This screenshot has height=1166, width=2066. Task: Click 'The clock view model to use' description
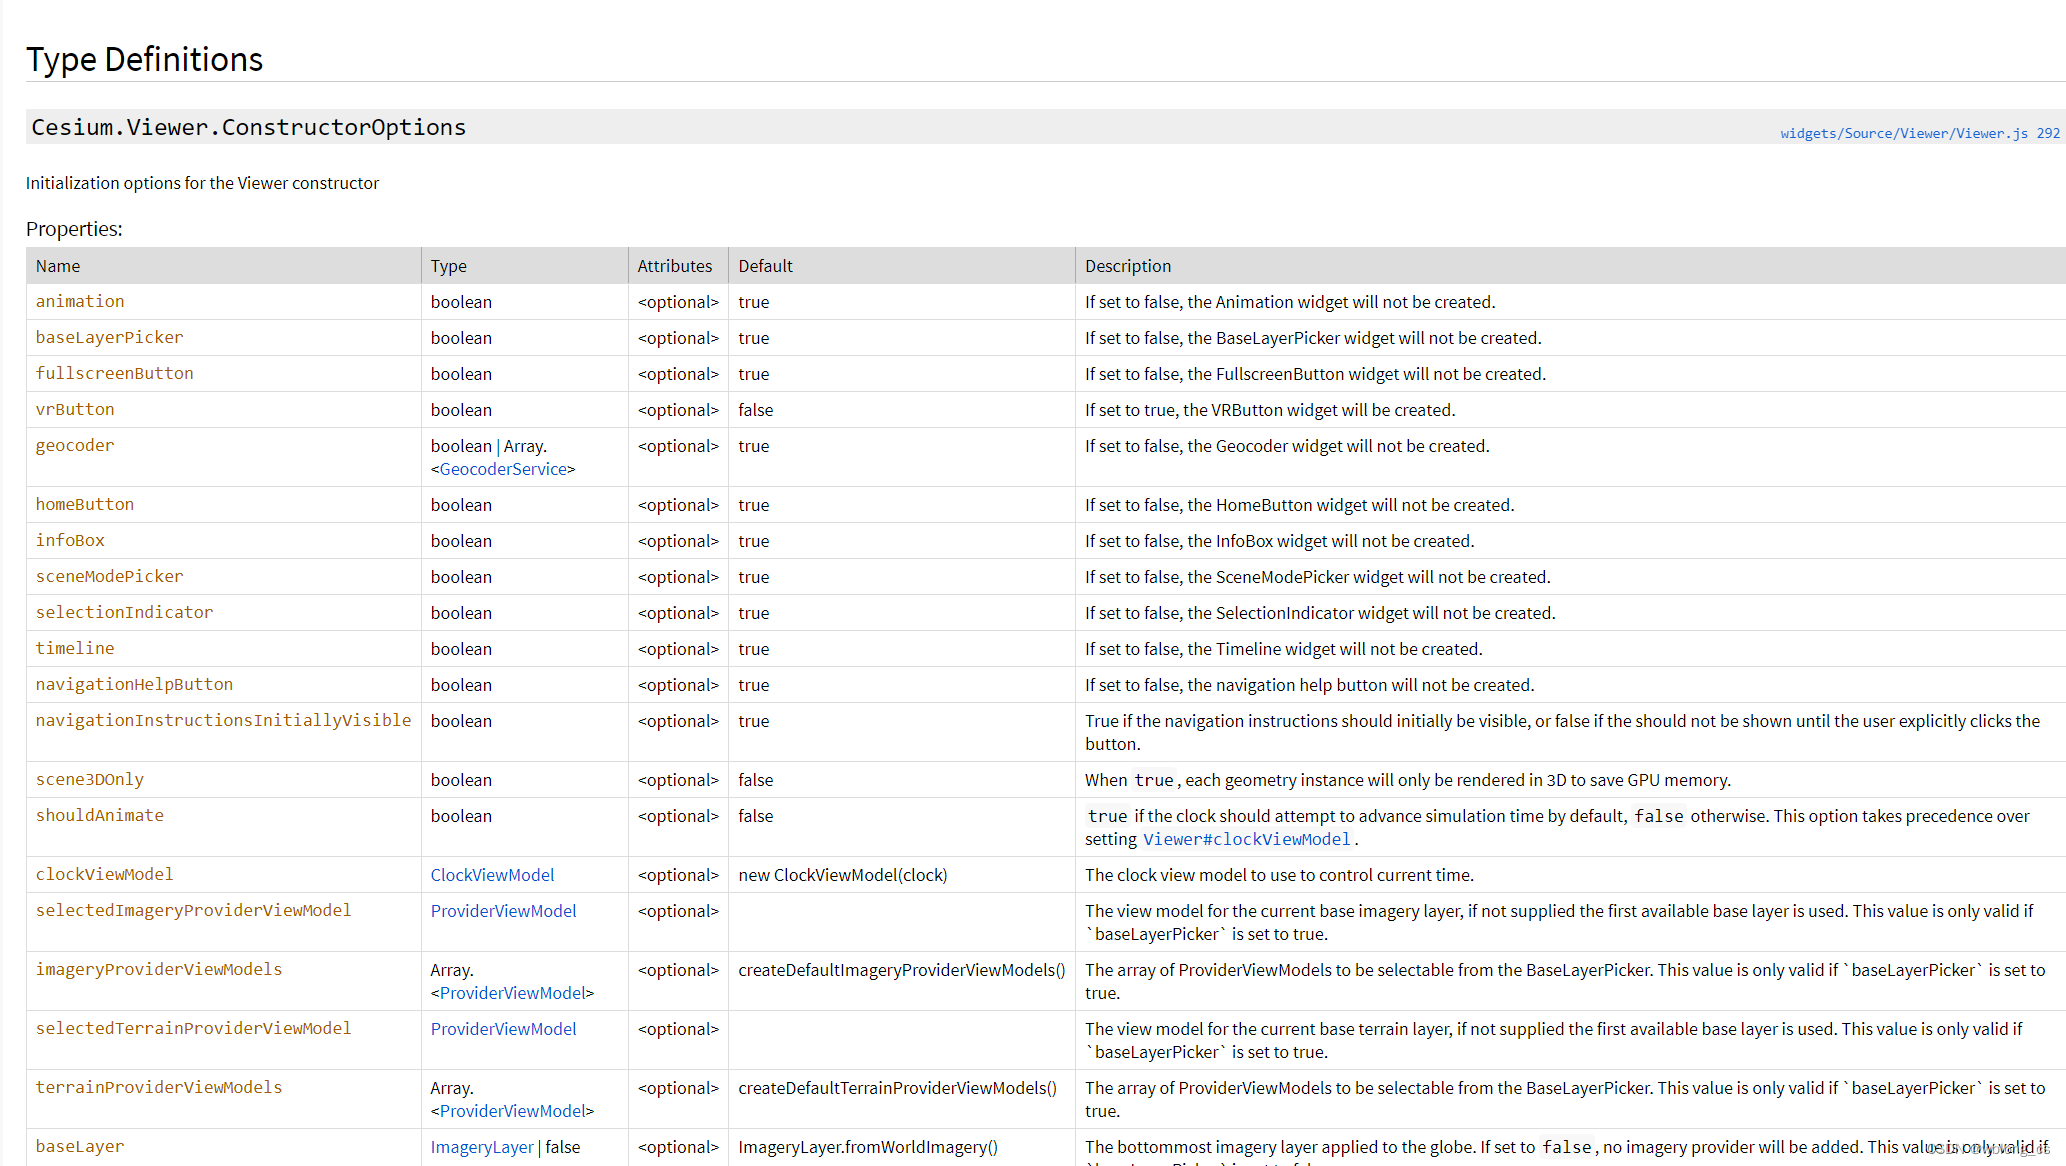click(1280, 875)
